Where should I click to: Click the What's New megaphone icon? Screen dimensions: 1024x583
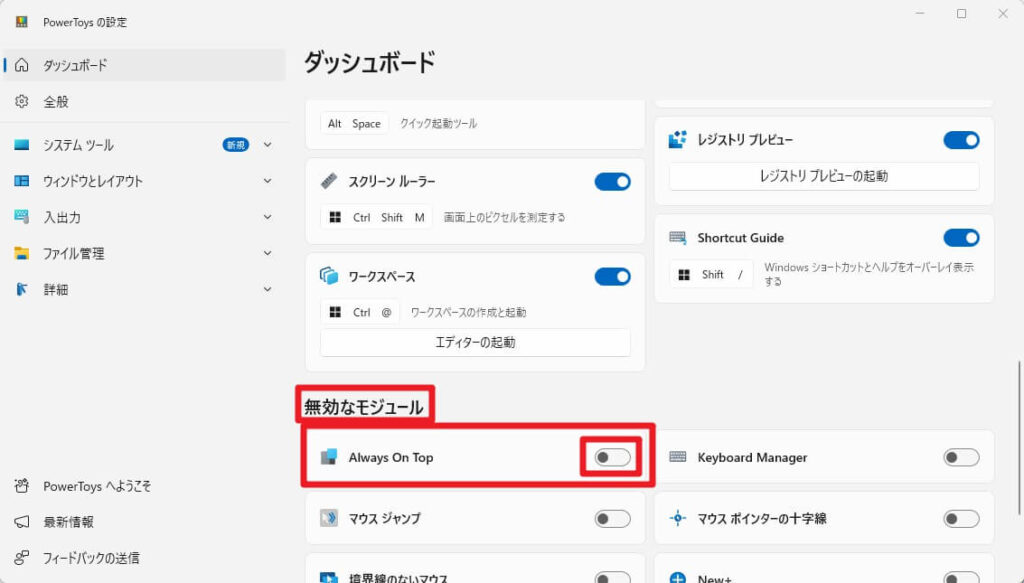coord(22,522)
